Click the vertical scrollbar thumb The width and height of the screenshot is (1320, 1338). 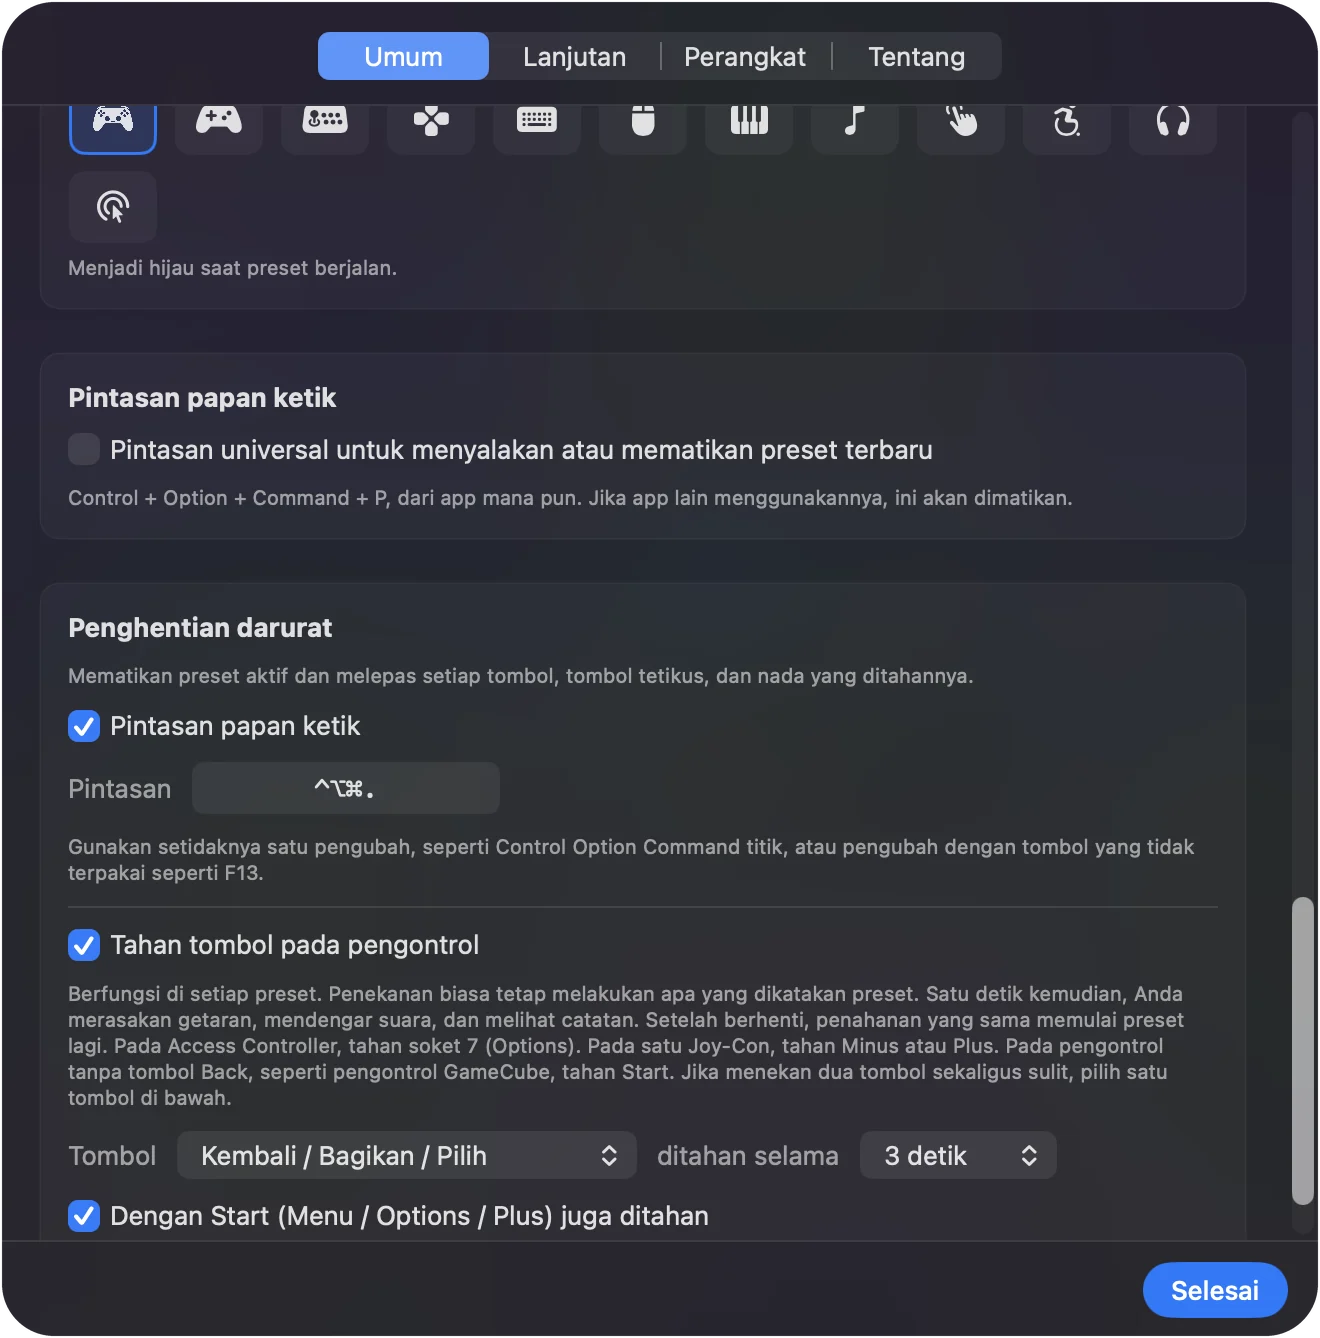point(1302,1051)
